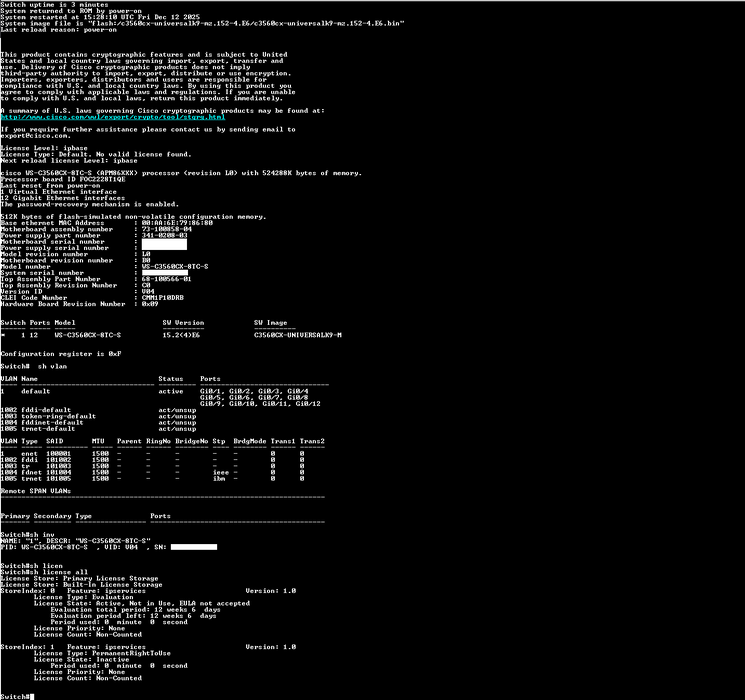Select the 'Last reset from power-on' line
The height and width of the screenshot is (700, 745).
(x=50, y=185)
